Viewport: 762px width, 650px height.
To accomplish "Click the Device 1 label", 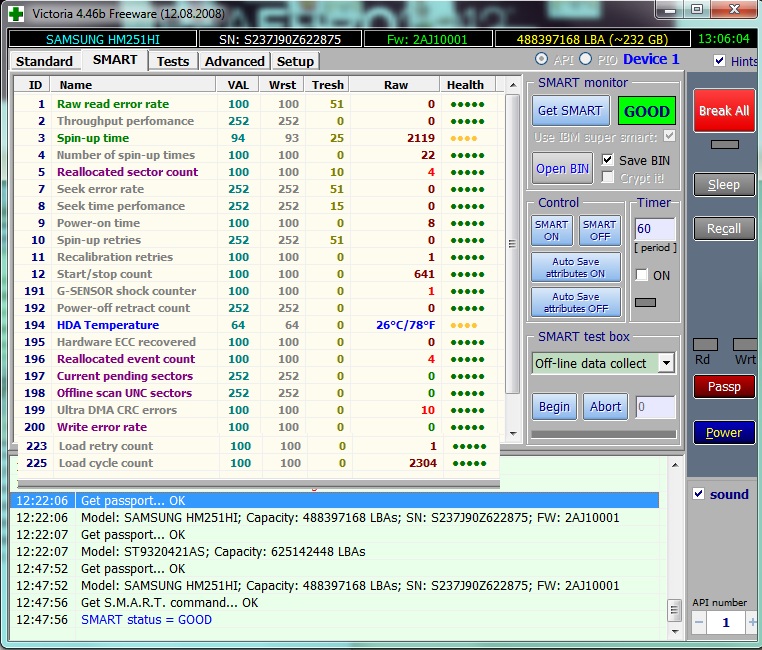I will click(x=651, y=59).
